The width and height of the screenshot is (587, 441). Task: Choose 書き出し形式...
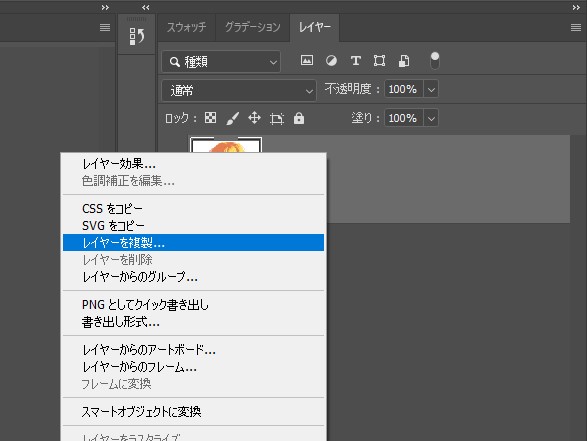click(x=193, y=322)
